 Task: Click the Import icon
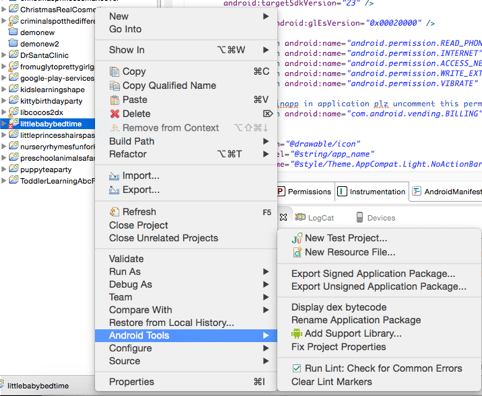point(114,176)
